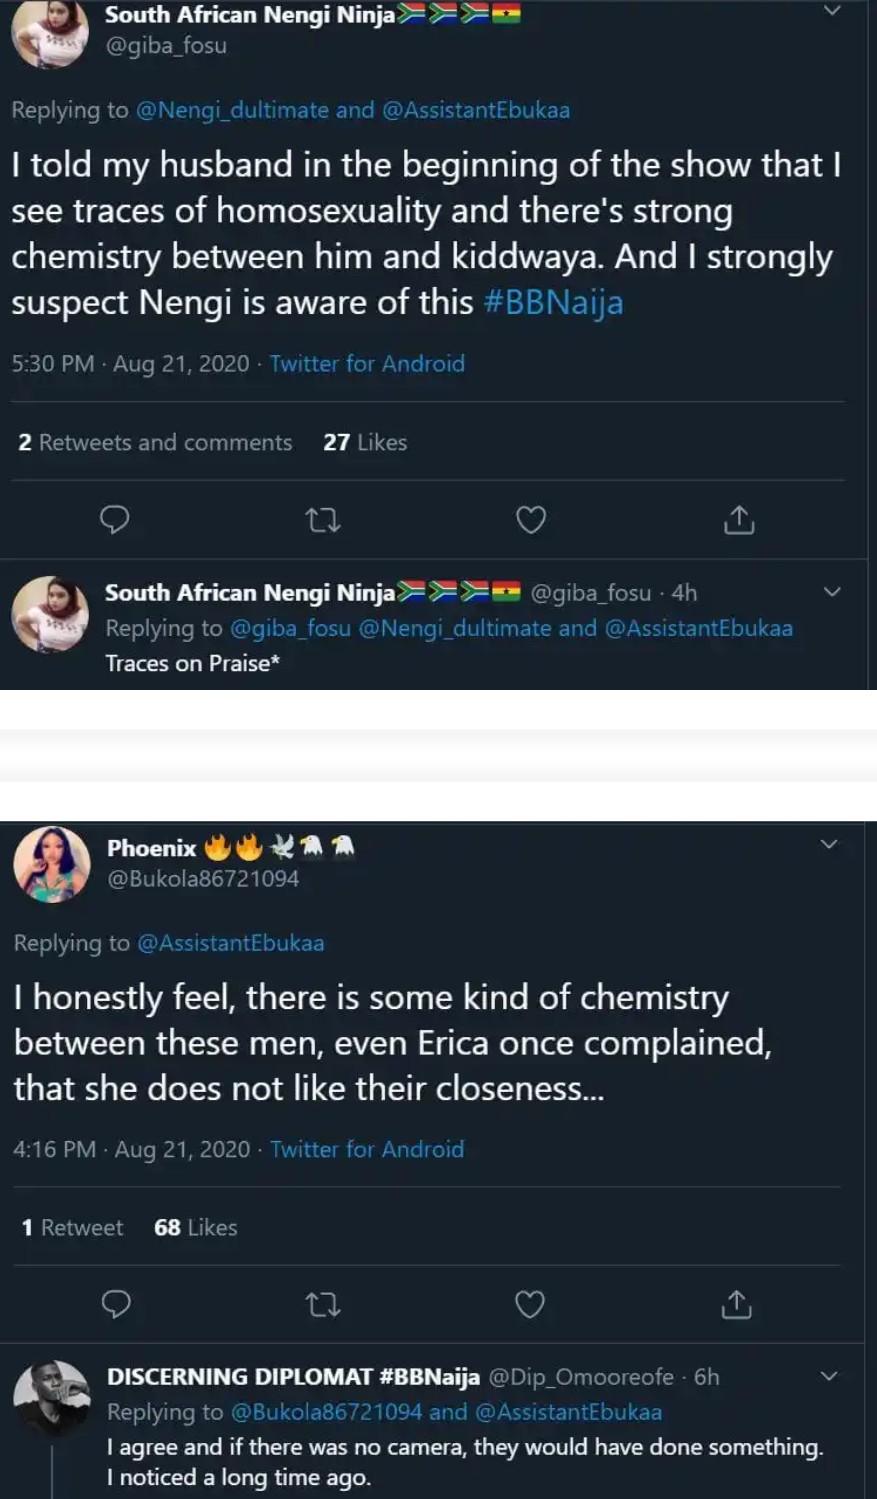
Task: Share the giba_fosu tweet
Action: (x=738, y=519)
